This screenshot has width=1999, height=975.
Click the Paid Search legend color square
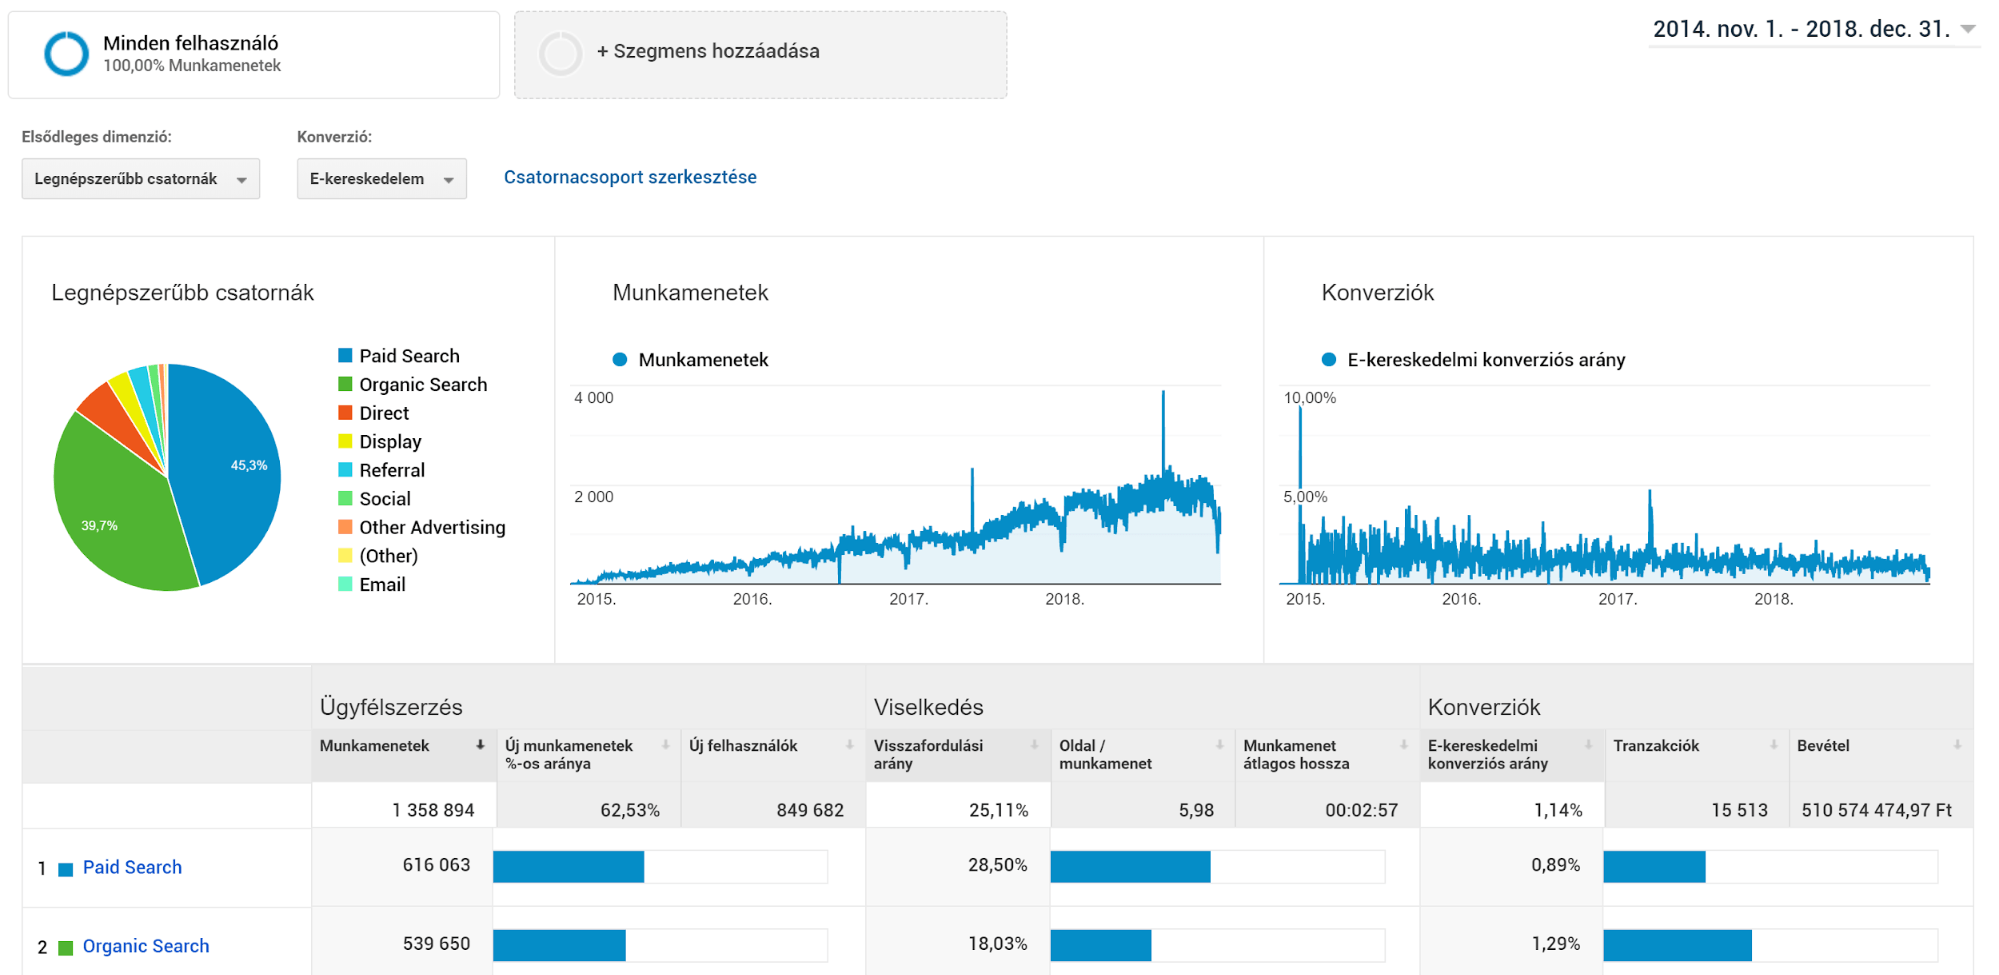pyautogui.click(x=345, y=355)
